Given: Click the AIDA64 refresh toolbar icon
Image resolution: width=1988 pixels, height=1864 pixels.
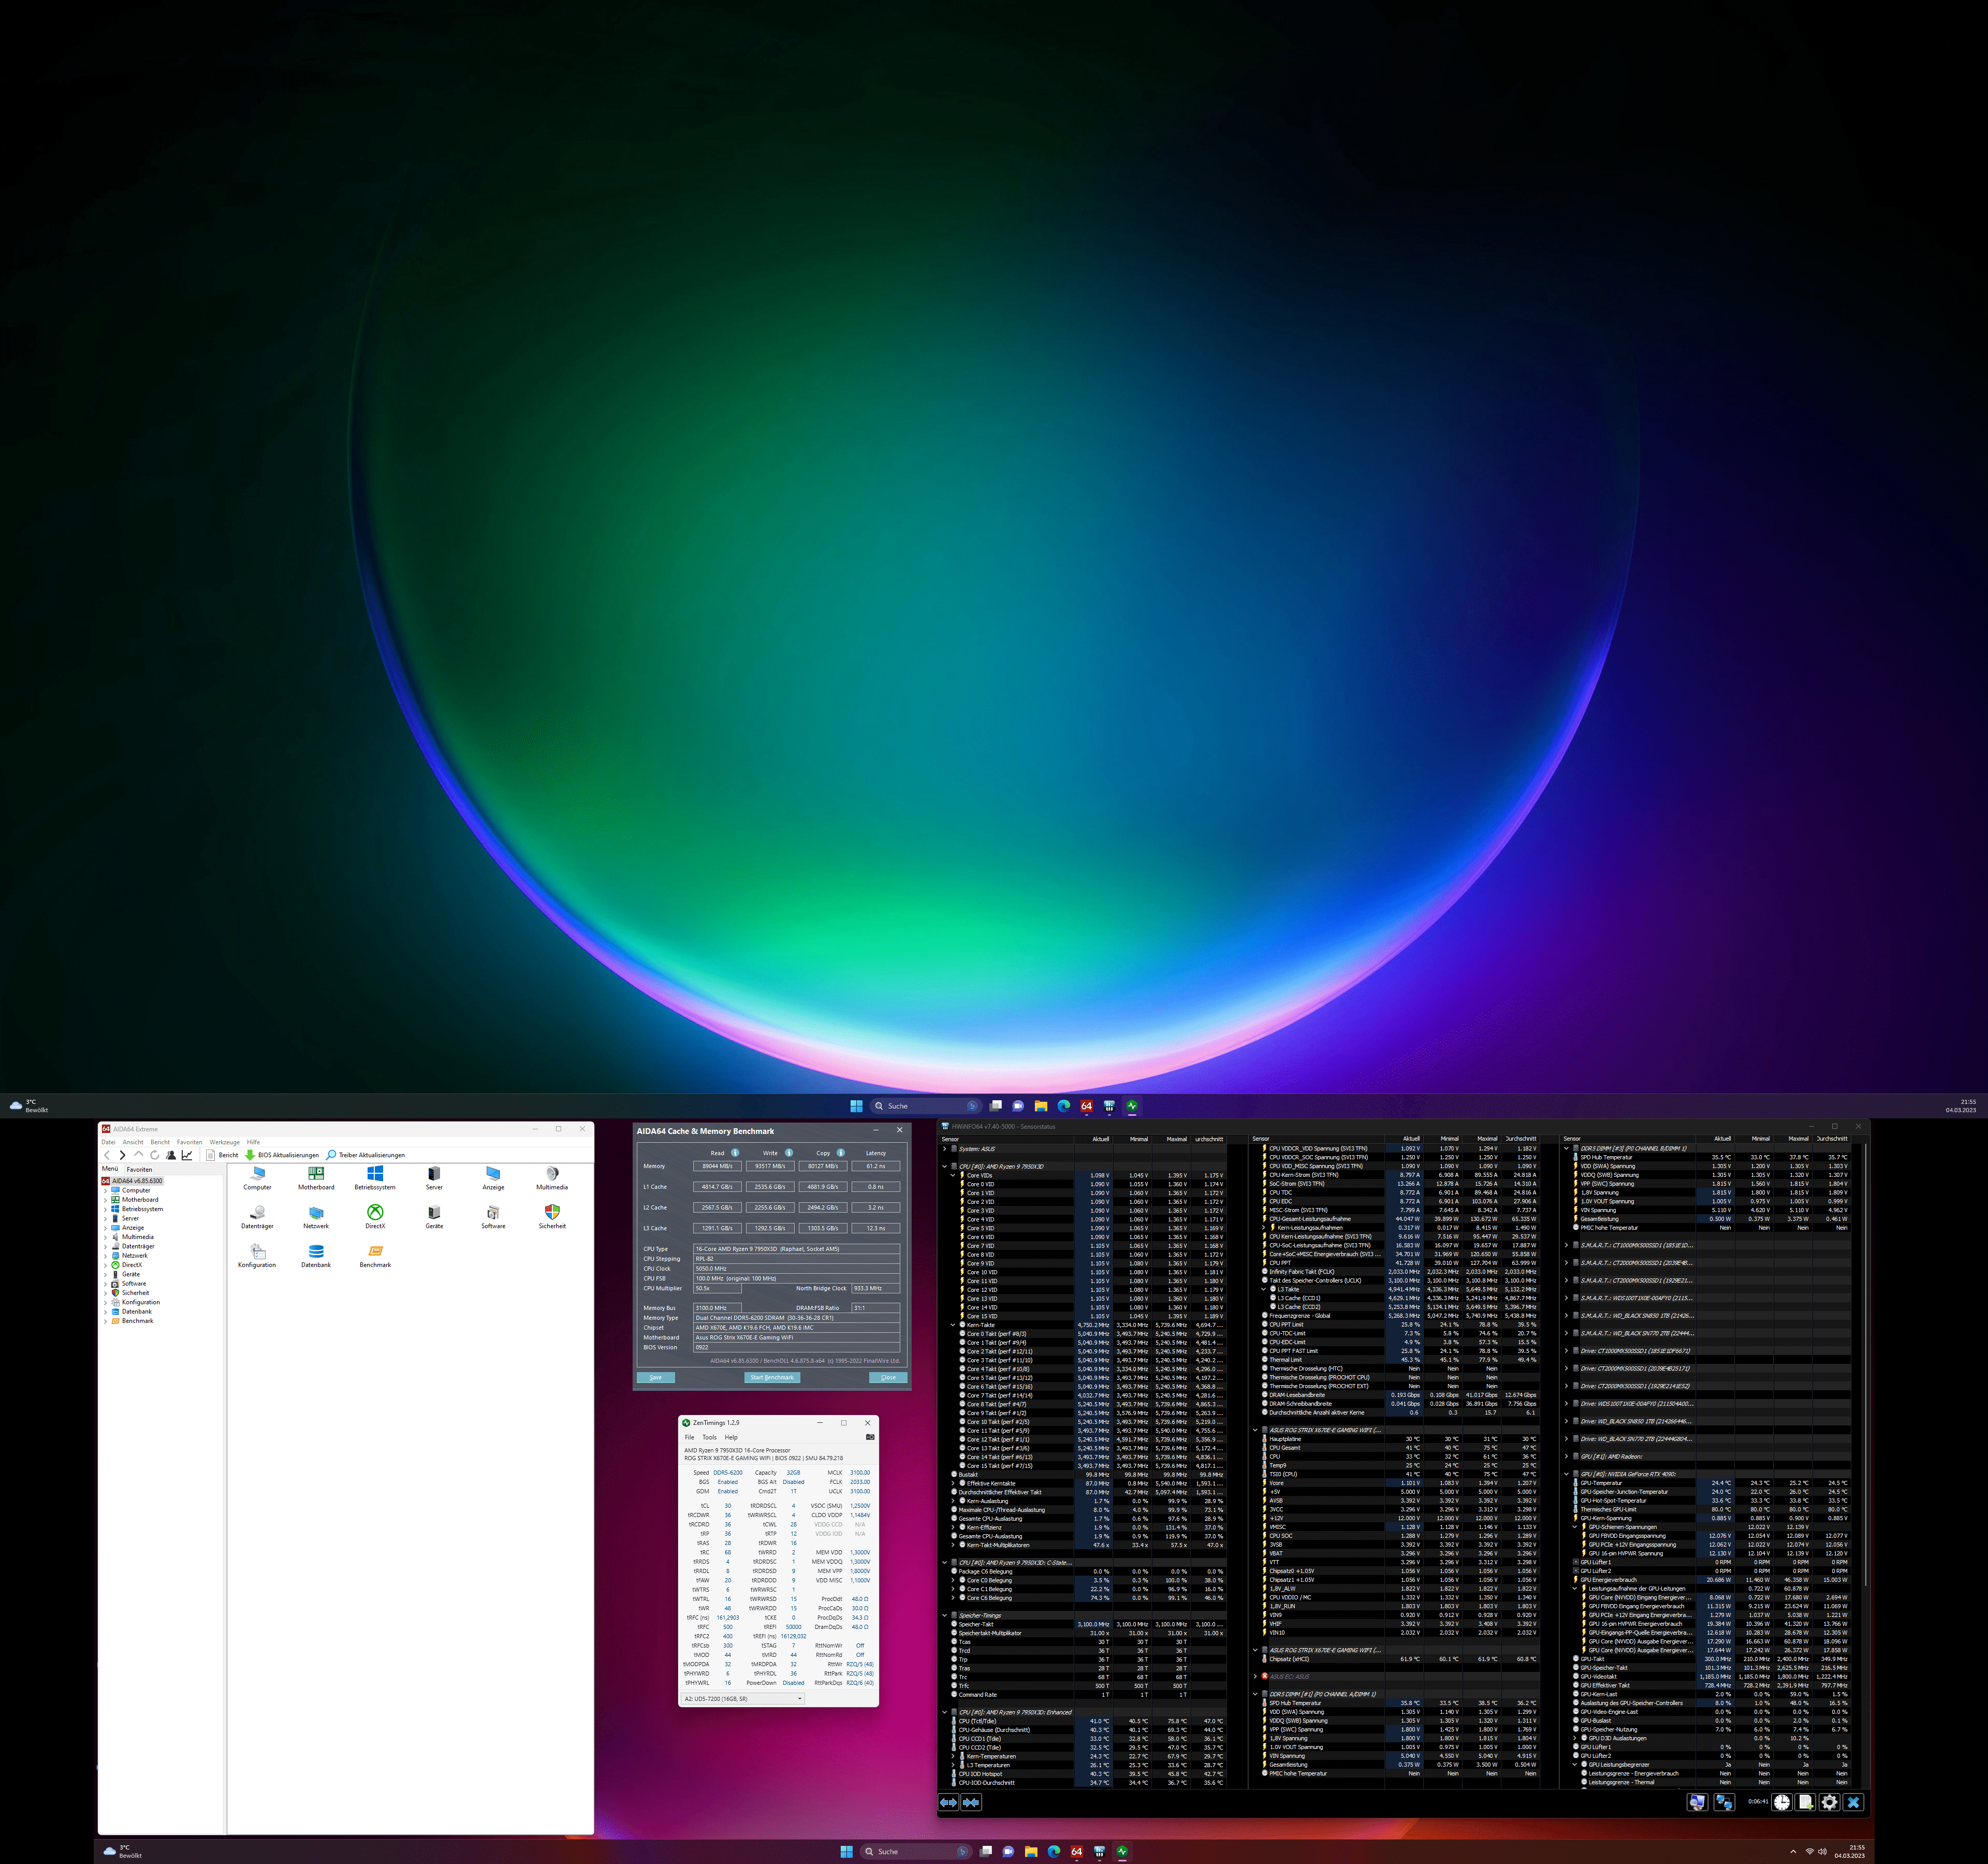Looking at the screenshot, I should [155, 1155].
